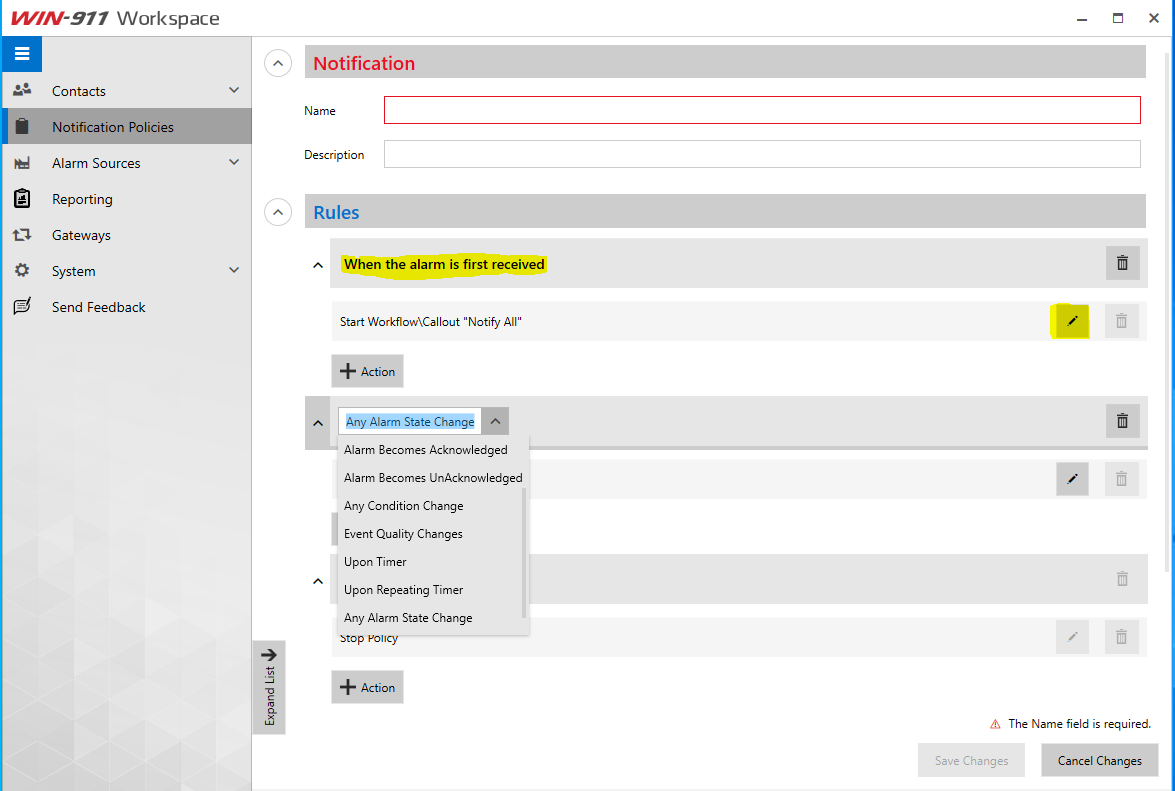Maximize the WIN-911 Workspace window
This screenshot has height=791, width=1175.
1118,18
